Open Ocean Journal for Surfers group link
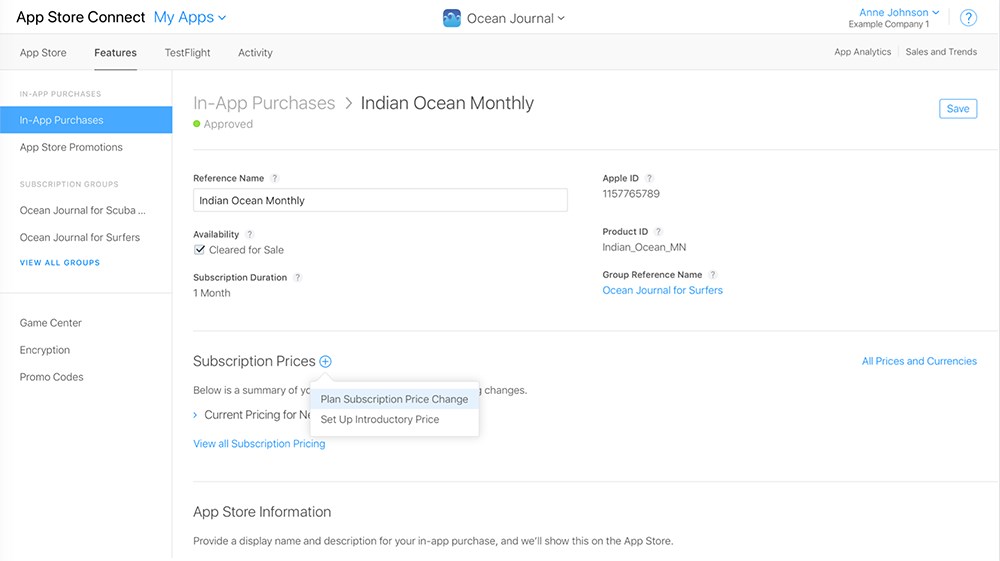Screen dimensions: 1000x561 (663, 290)
